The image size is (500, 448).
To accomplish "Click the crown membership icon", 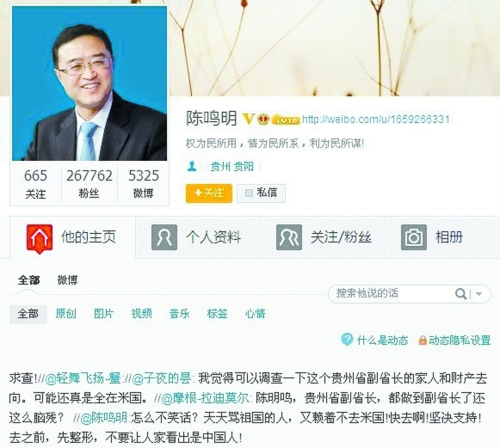I will [x=264, y=119].
